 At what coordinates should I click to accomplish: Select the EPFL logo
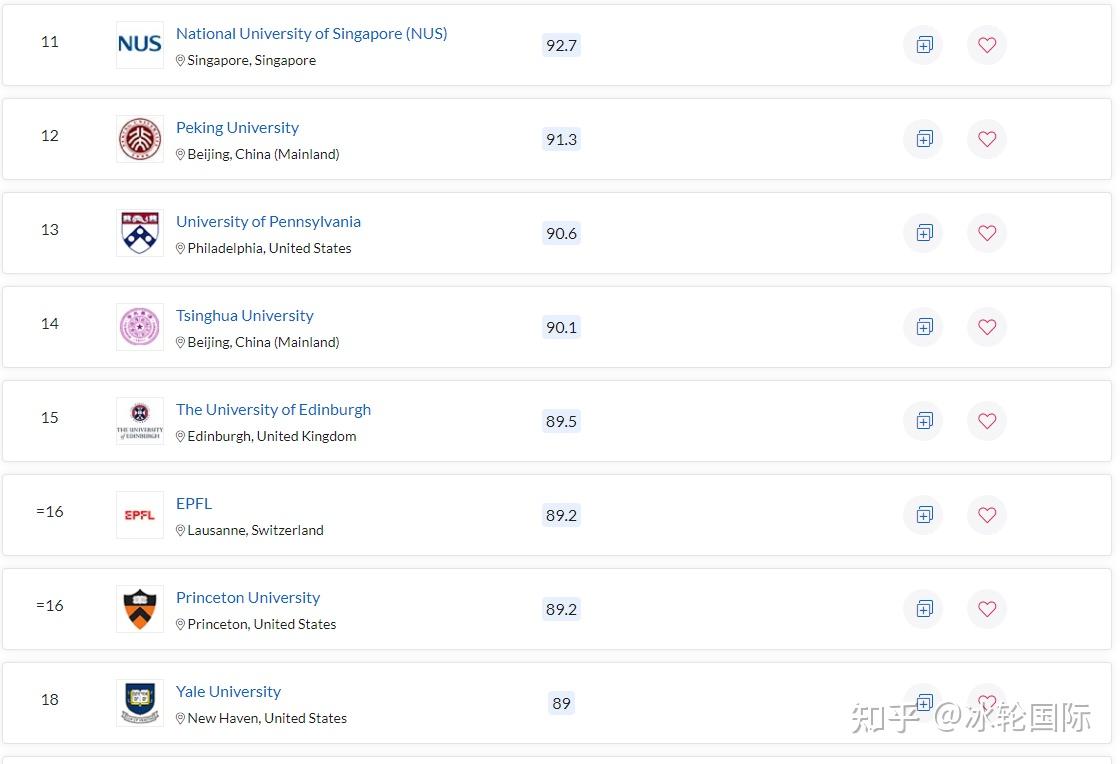(139, 515)
